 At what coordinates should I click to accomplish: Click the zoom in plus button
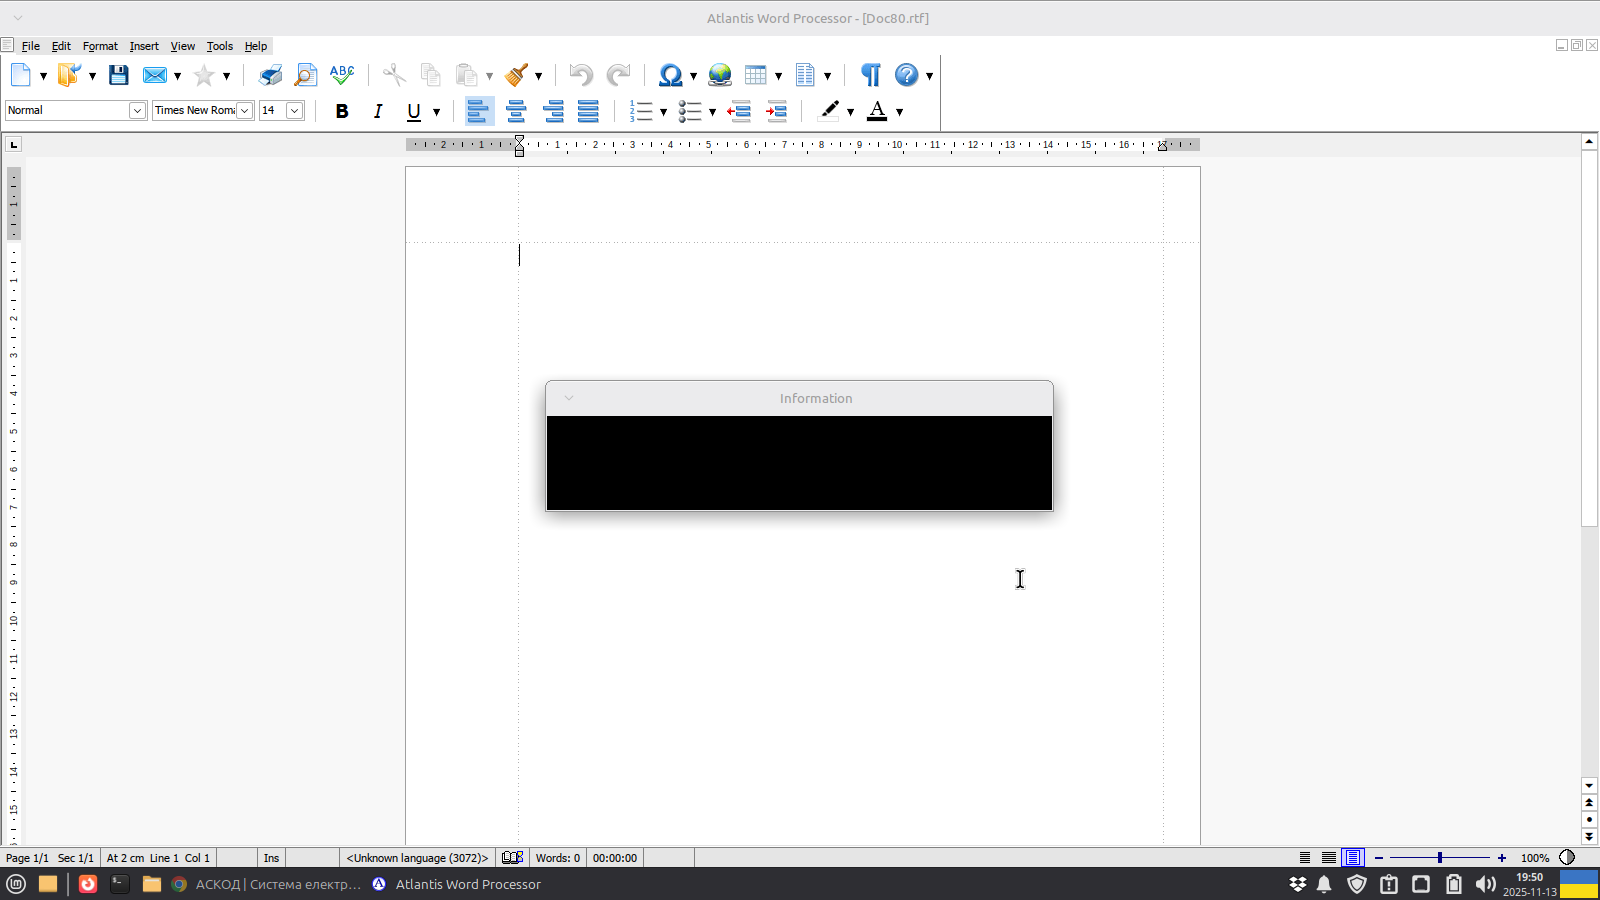click(1502, 858)
